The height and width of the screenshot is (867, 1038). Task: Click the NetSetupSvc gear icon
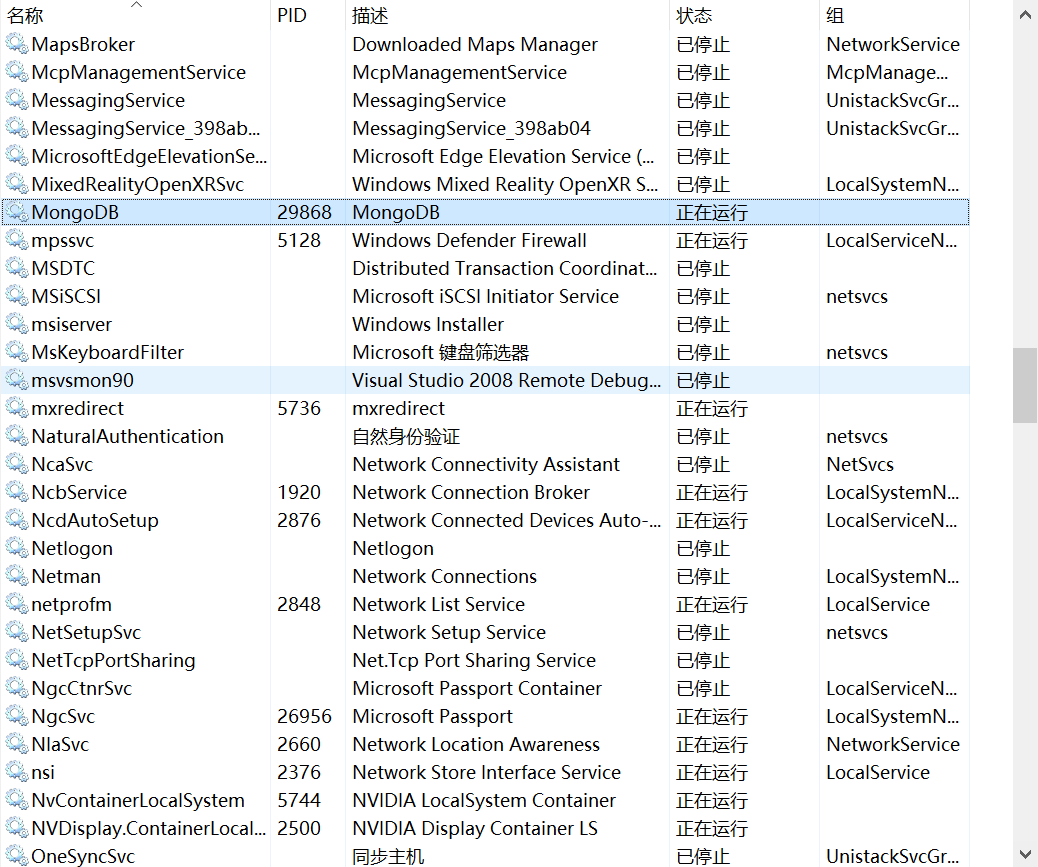point(17,632)
